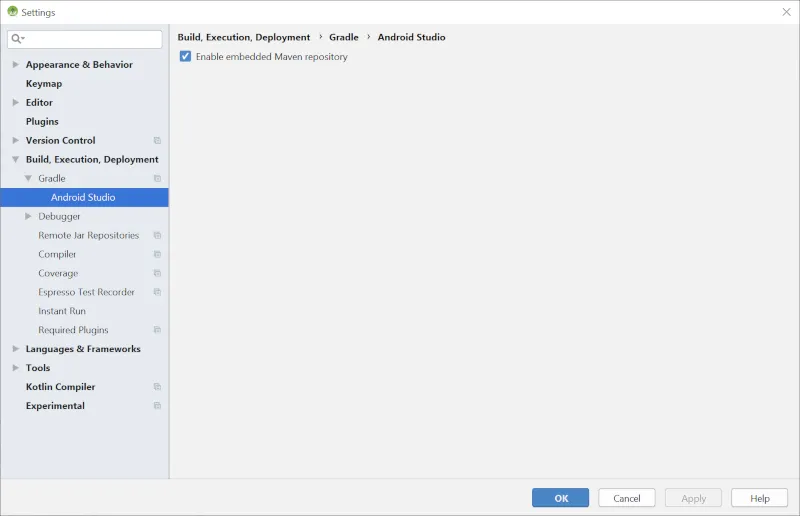Open Experimental settings page
This screenshot has height=516, width=800.
55,406
